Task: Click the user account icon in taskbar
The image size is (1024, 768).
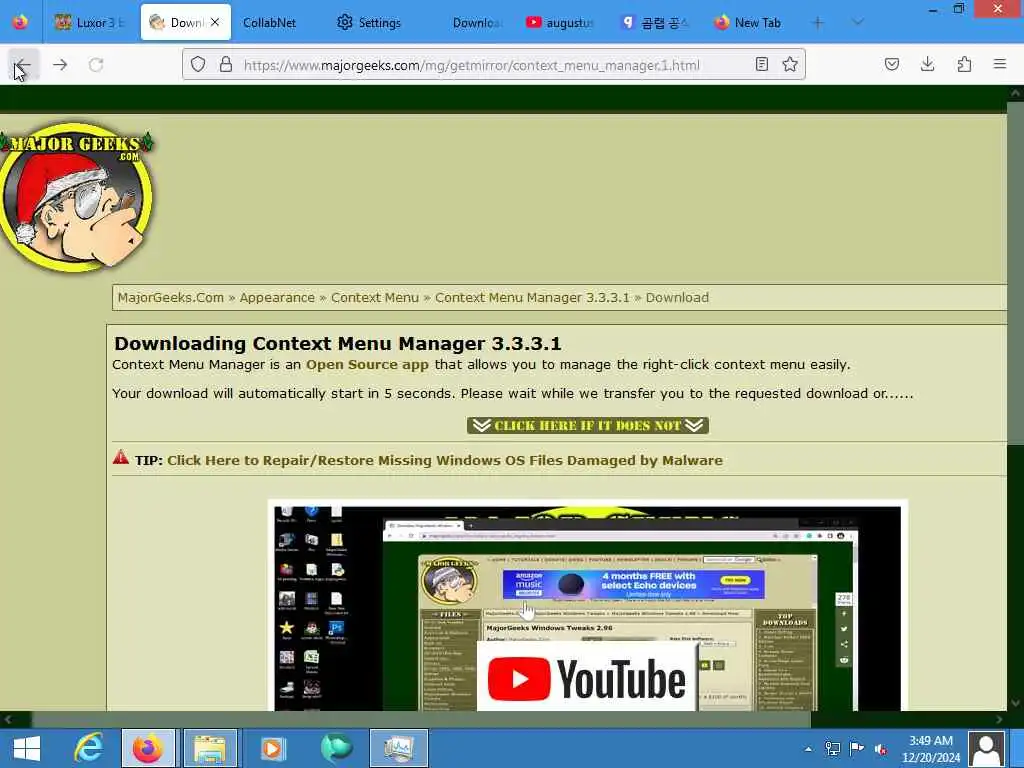Action: (x=987, y=749)
